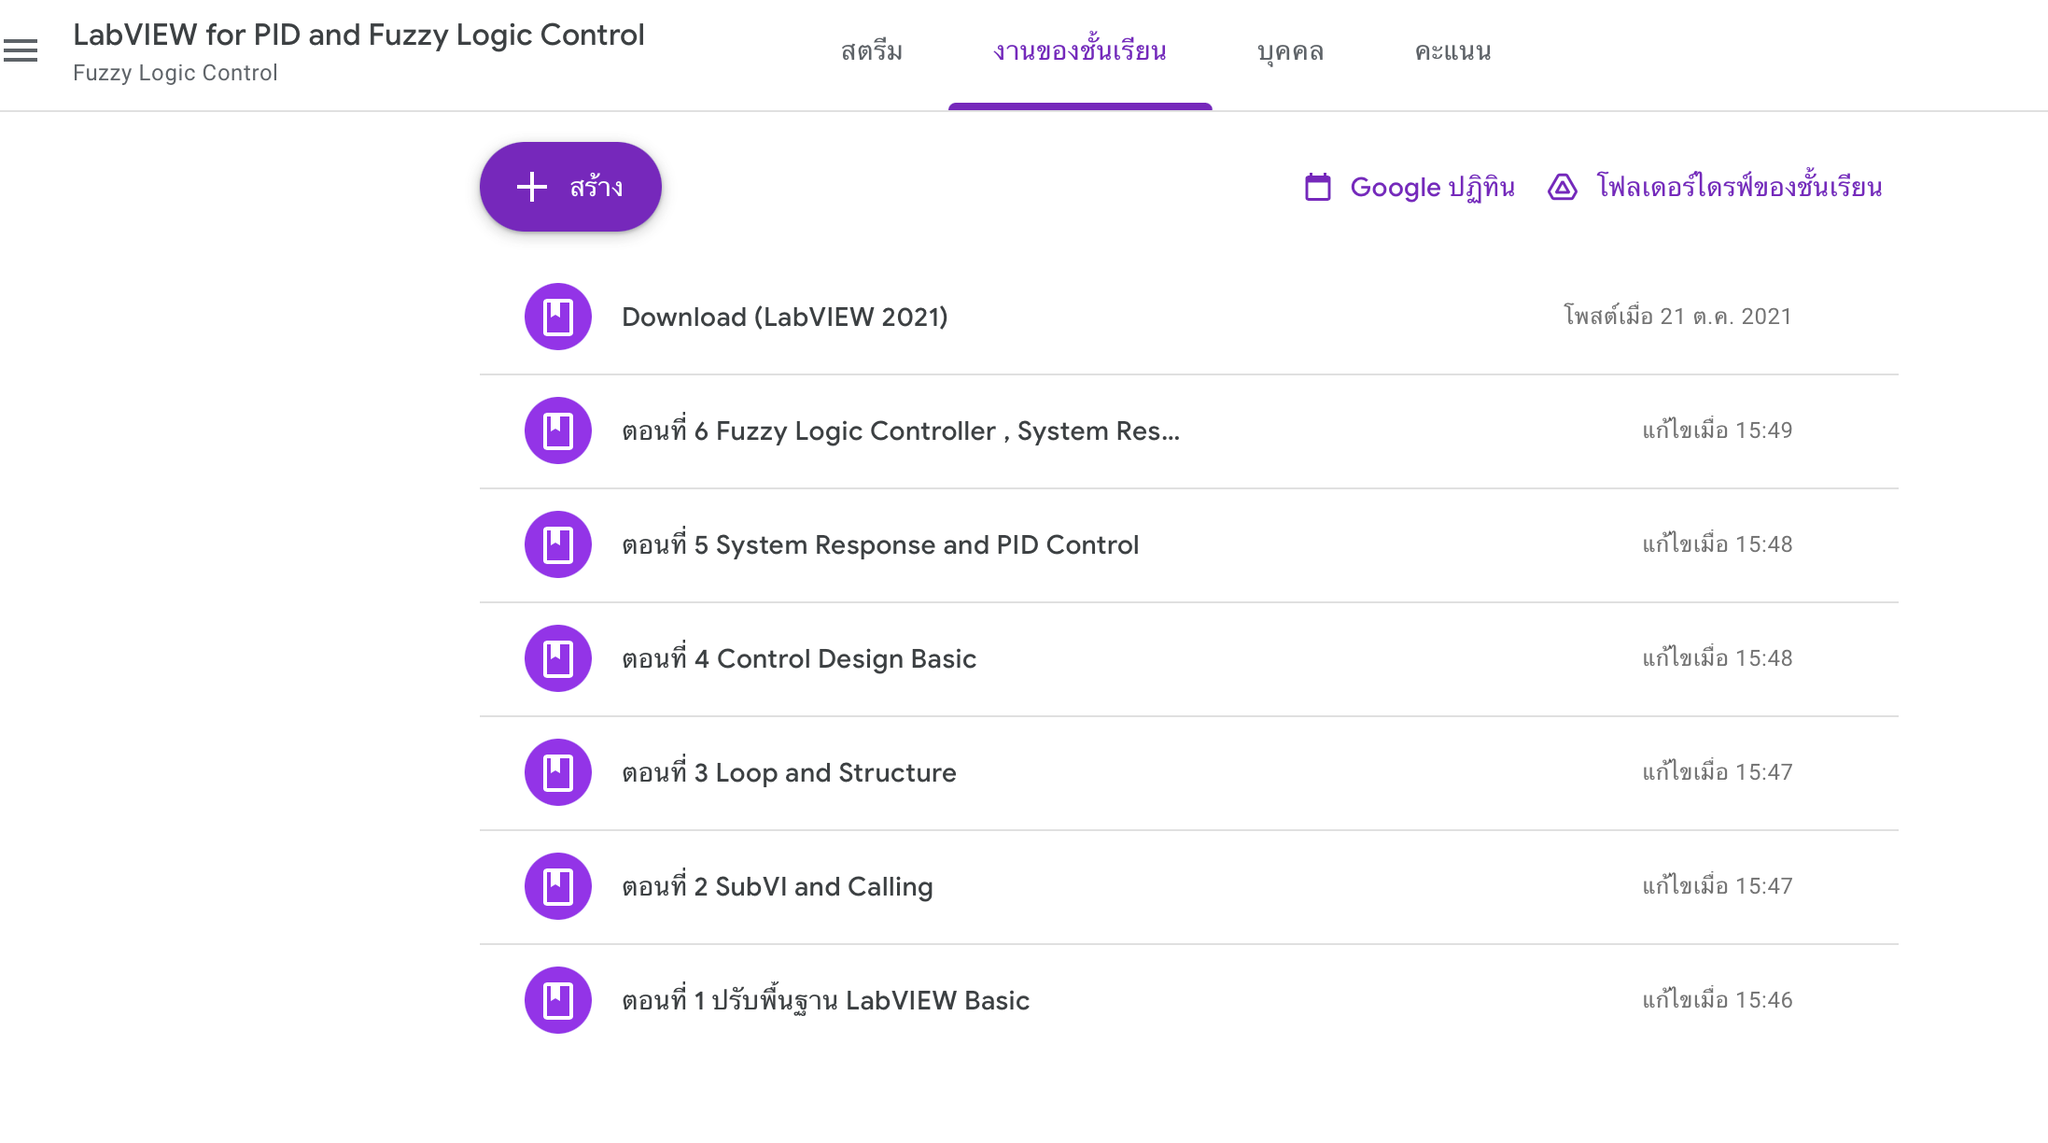Viewport: 2048px width, 1143px height.
Task: Click แก้ไขเมื่อ 15:48 on the ตอนที่ 4 row
Action: (1717, 659)
